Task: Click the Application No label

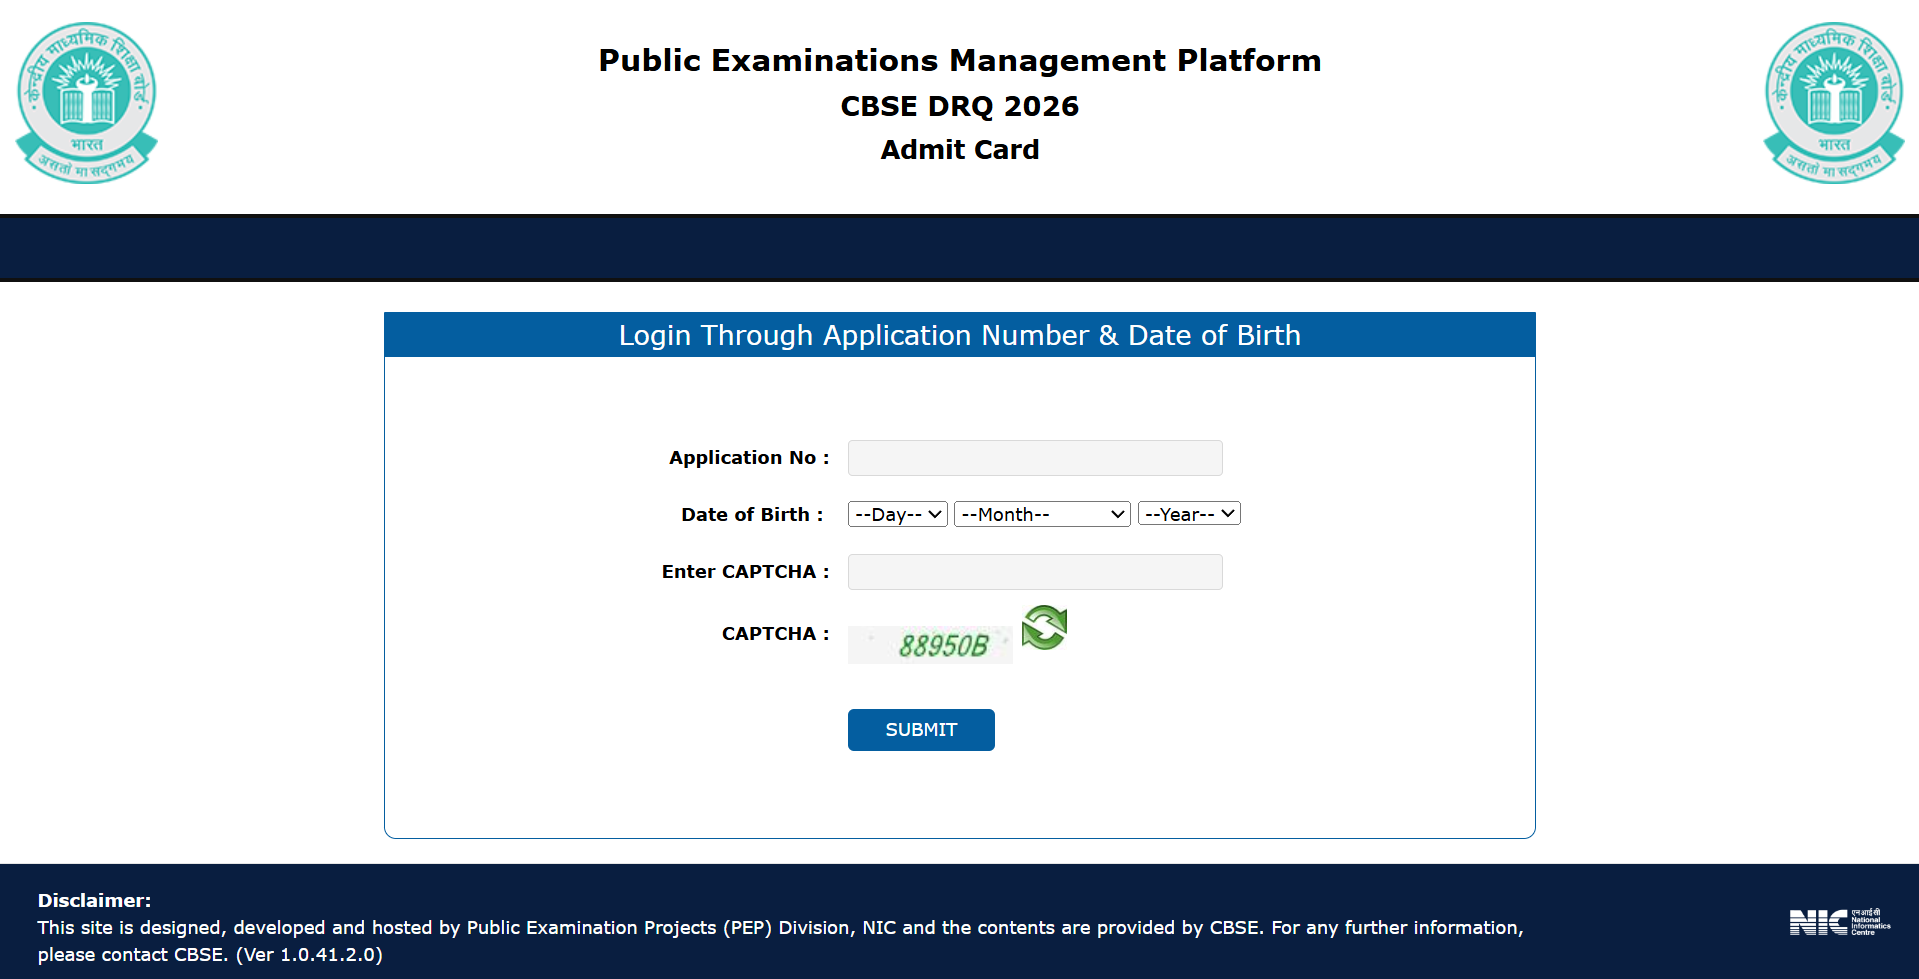Action: [x=748, y=458]
